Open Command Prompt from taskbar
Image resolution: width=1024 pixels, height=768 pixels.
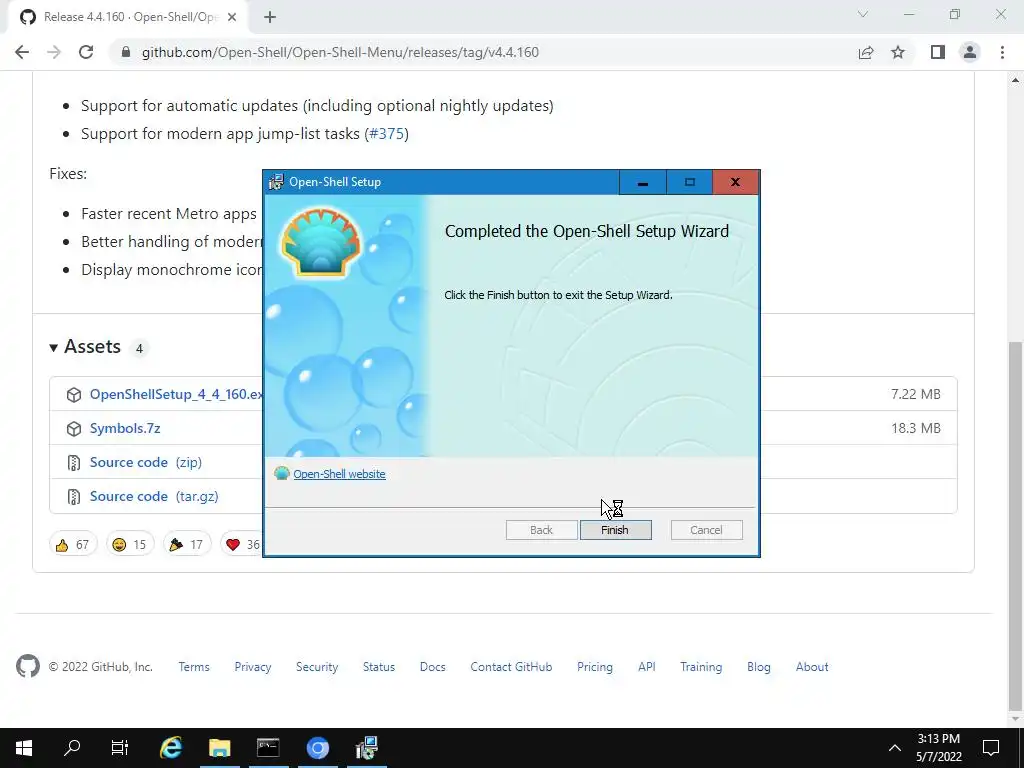click(x=268, y=748)
